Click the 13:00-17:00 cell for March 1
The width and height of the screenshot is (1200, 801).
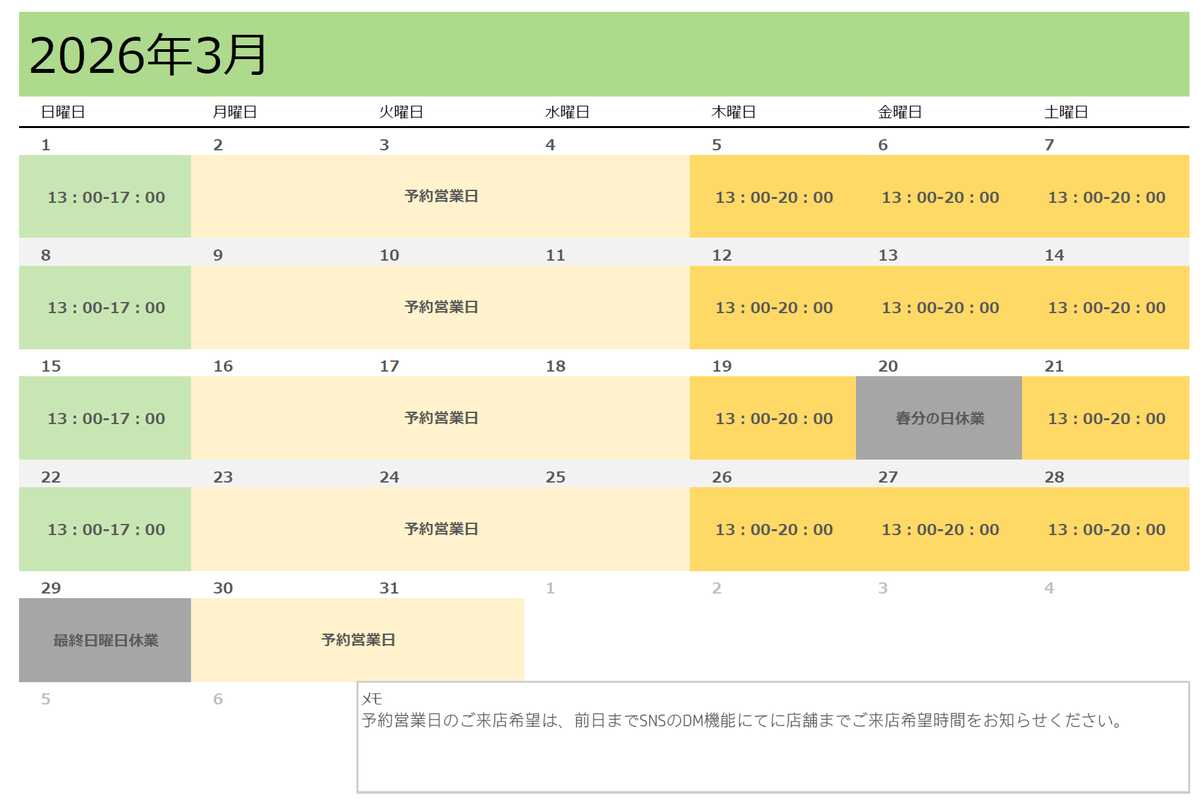(x=105, y=197)
